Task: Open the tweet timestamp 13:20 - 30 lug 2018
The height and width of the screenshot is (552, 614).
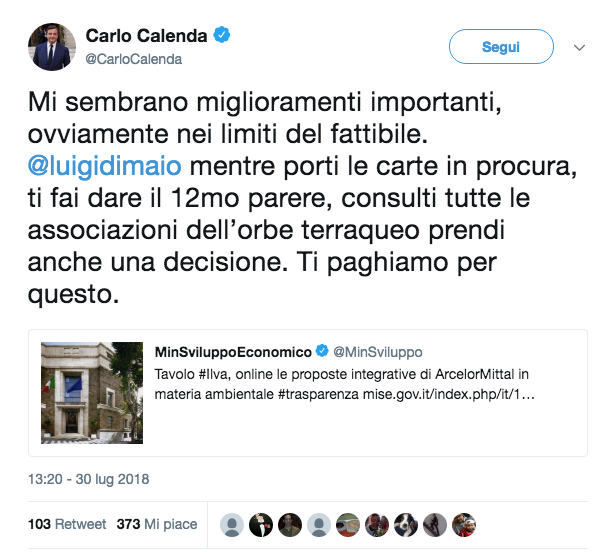Action: (x=88, y=479)
